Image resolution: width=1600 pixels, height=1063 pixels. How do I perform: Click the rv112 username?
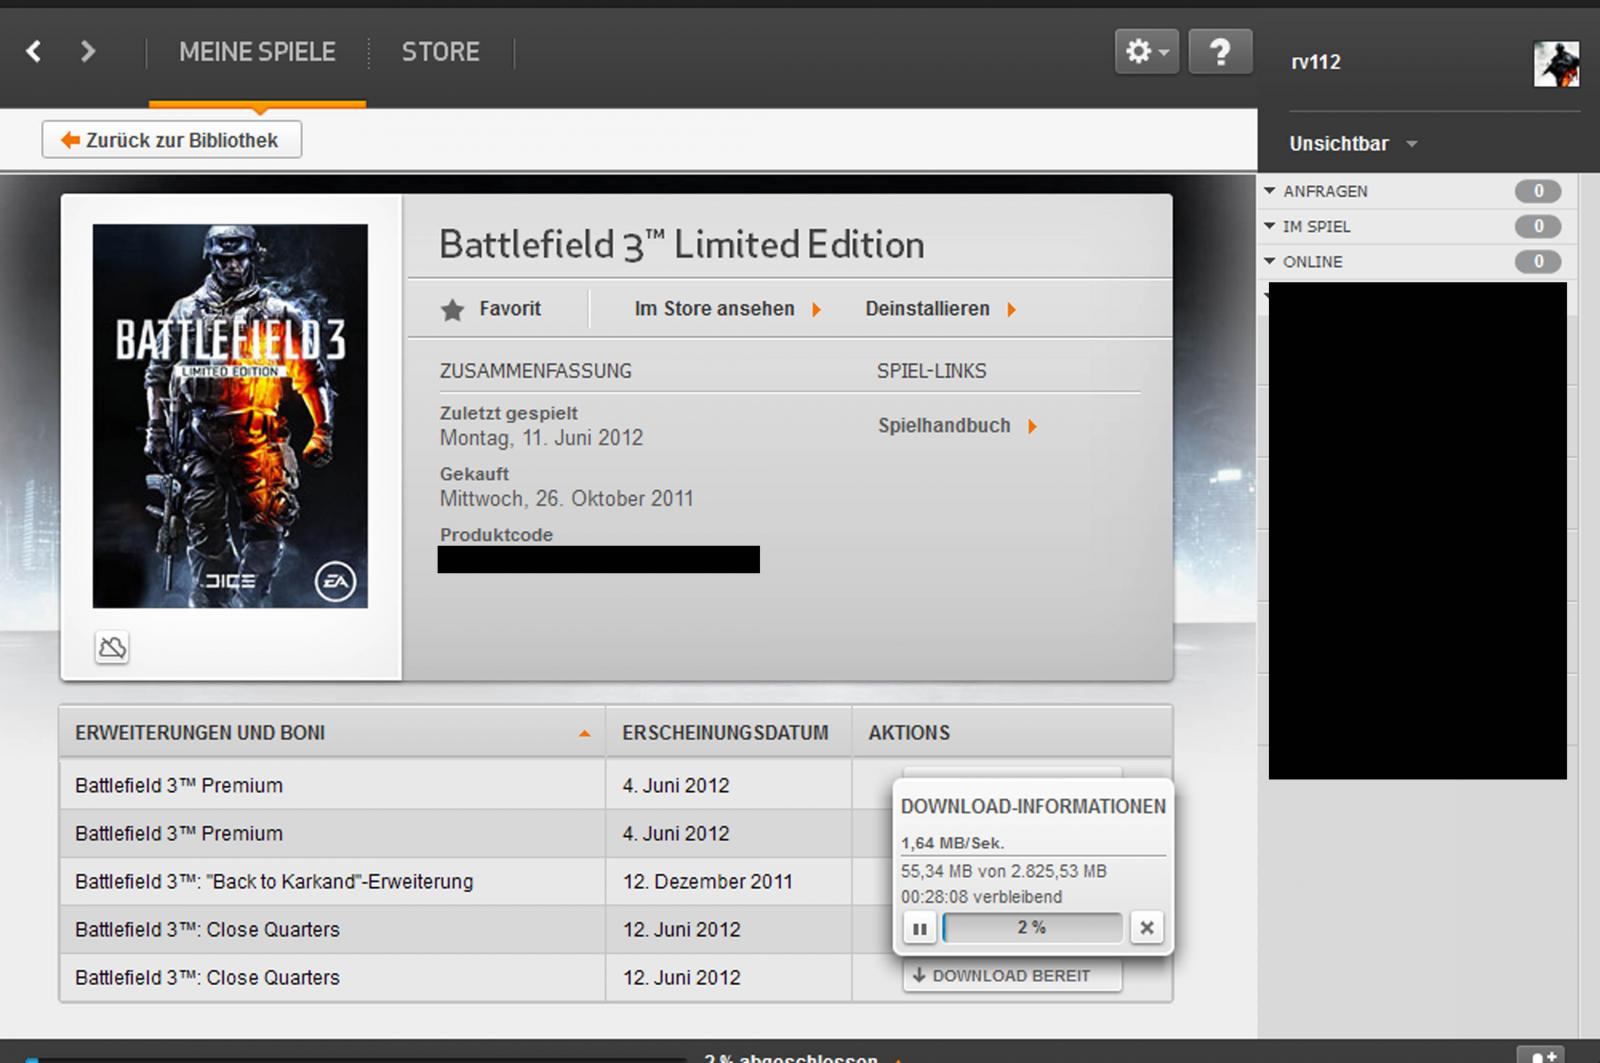(1316, 62)
